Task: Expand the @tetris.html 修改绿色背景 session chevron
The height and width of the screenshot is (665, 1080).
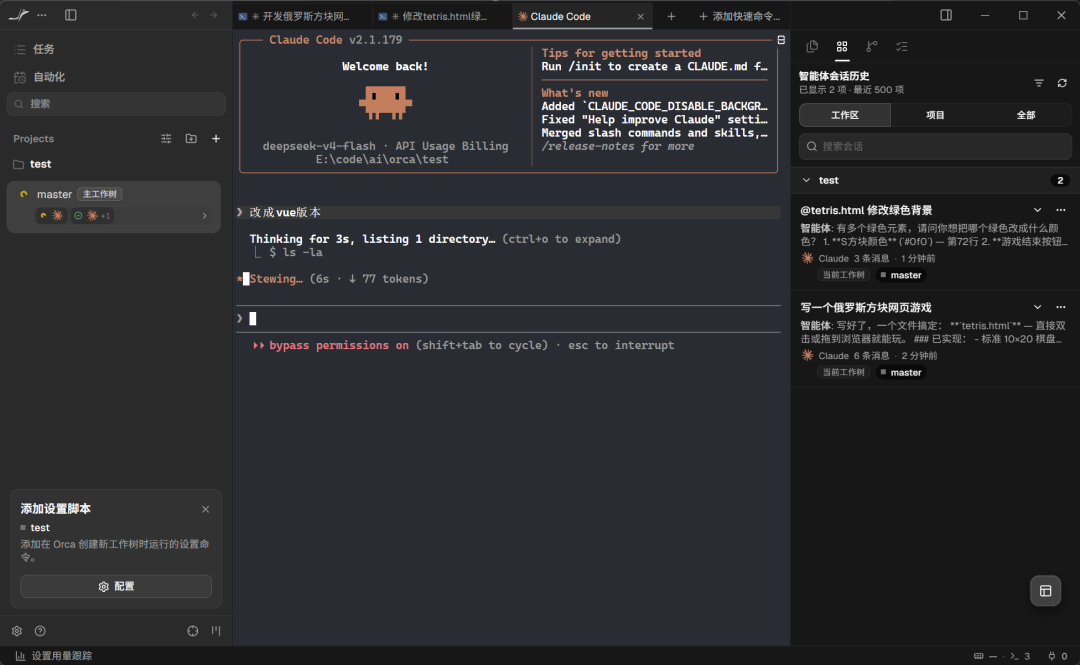Action: pos(1037,210)
